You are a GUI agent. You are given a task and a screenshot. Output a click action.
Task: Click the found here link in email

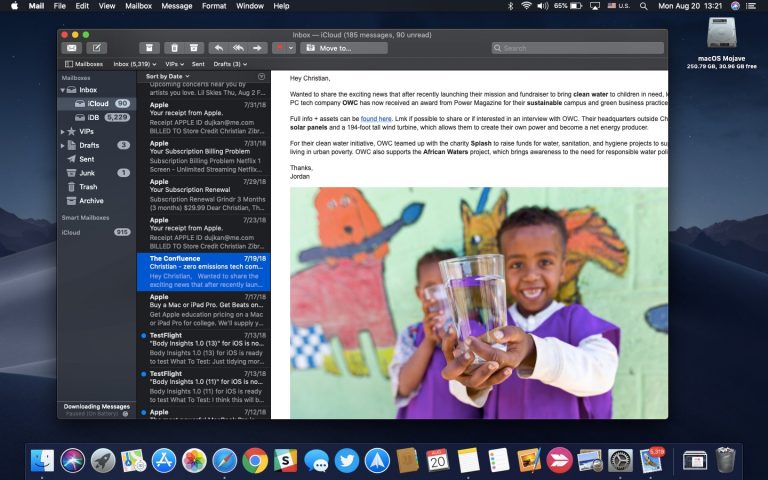[376, 119]
